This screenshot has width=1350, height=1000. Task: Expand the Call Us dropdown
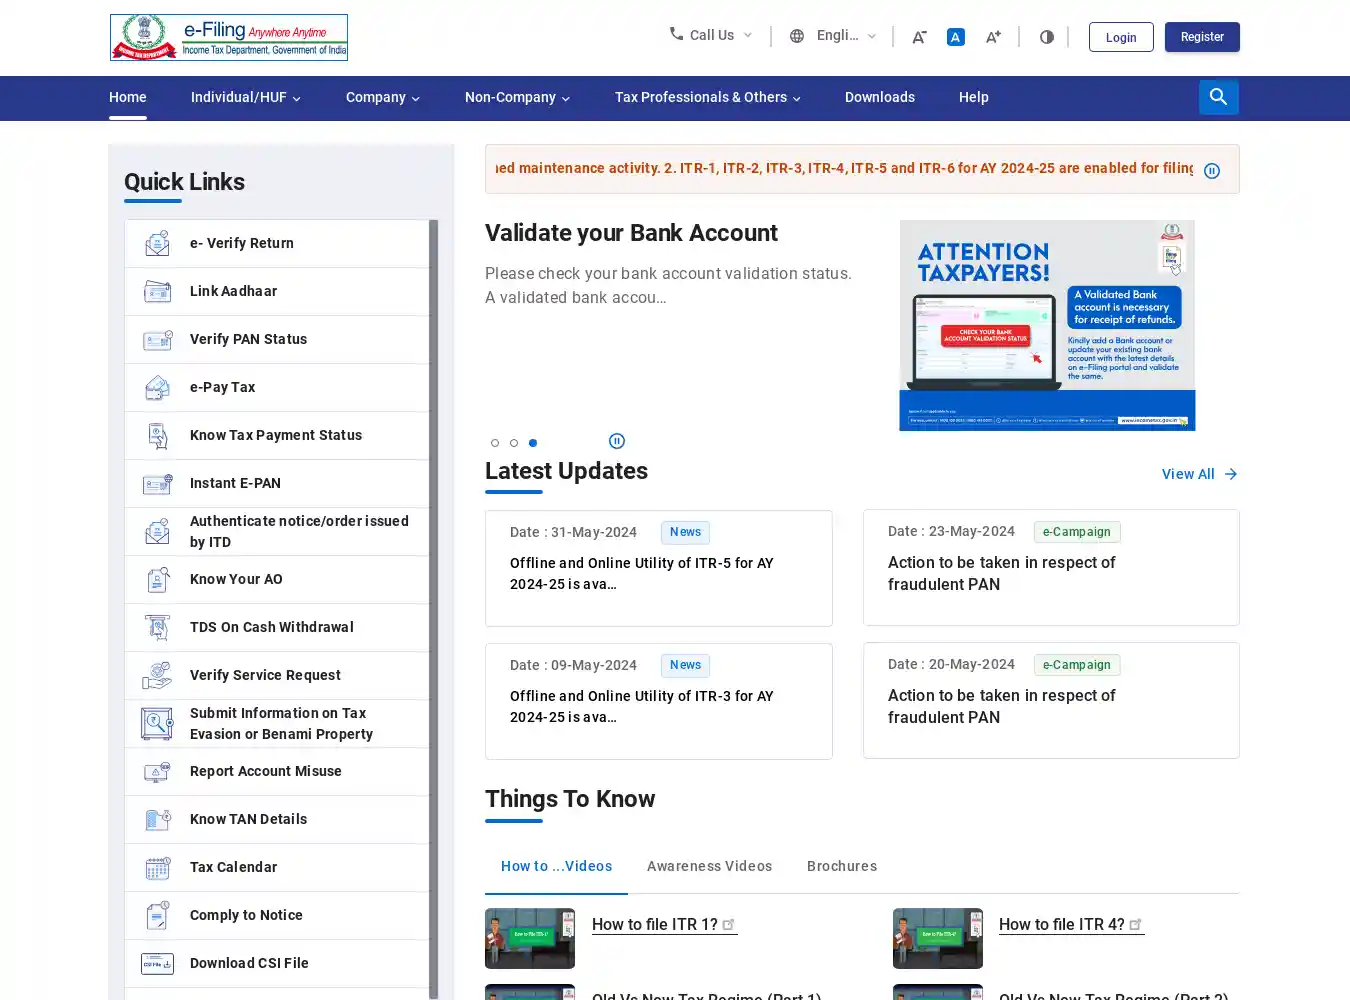[711, 35]
